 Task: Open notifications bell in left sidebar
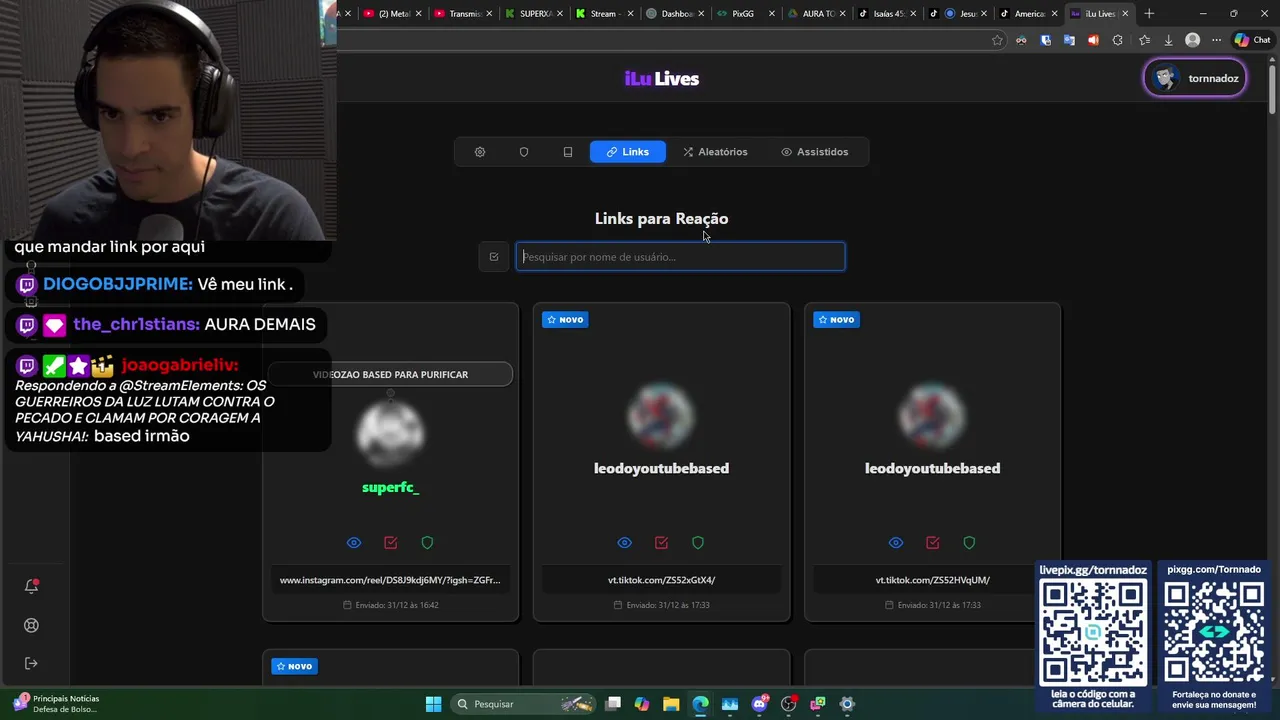31,586
